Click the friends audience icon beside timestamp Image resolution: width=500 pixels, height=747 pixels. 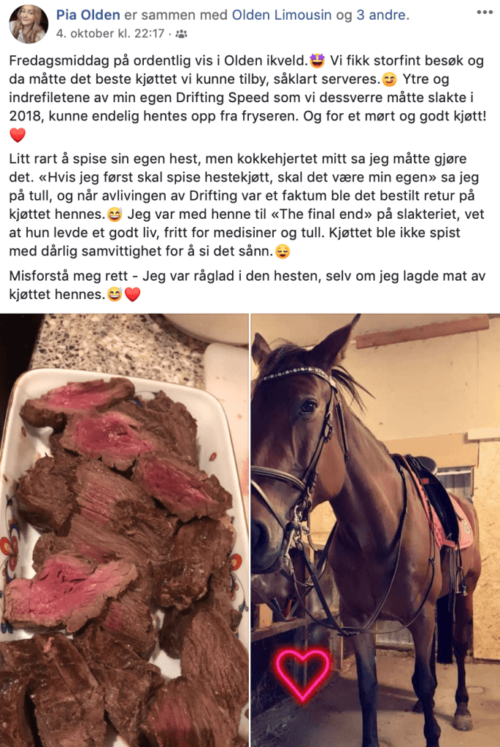pos(181,34)
